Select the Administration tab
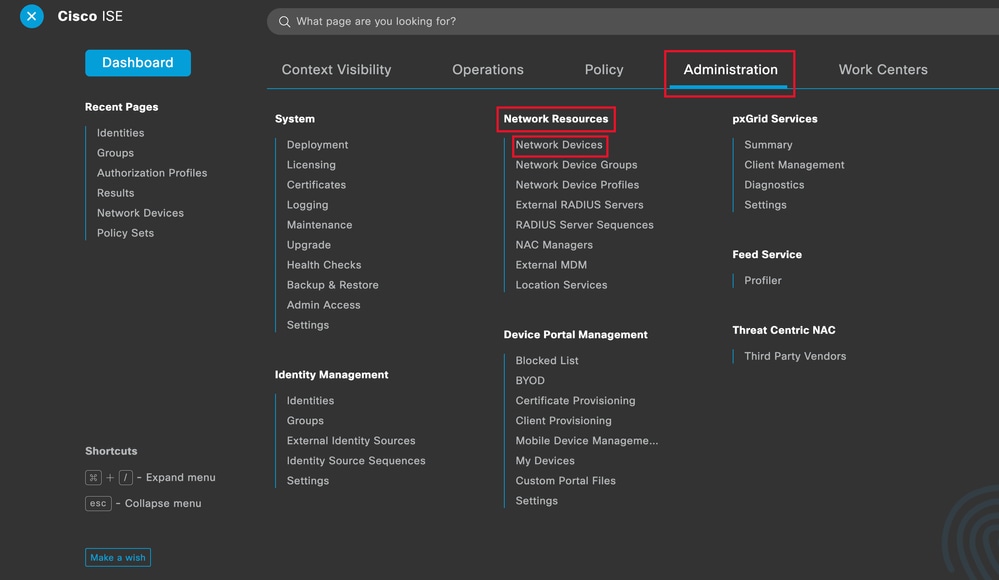This screenshot has width=999, height=580. (x=730, y=69)
